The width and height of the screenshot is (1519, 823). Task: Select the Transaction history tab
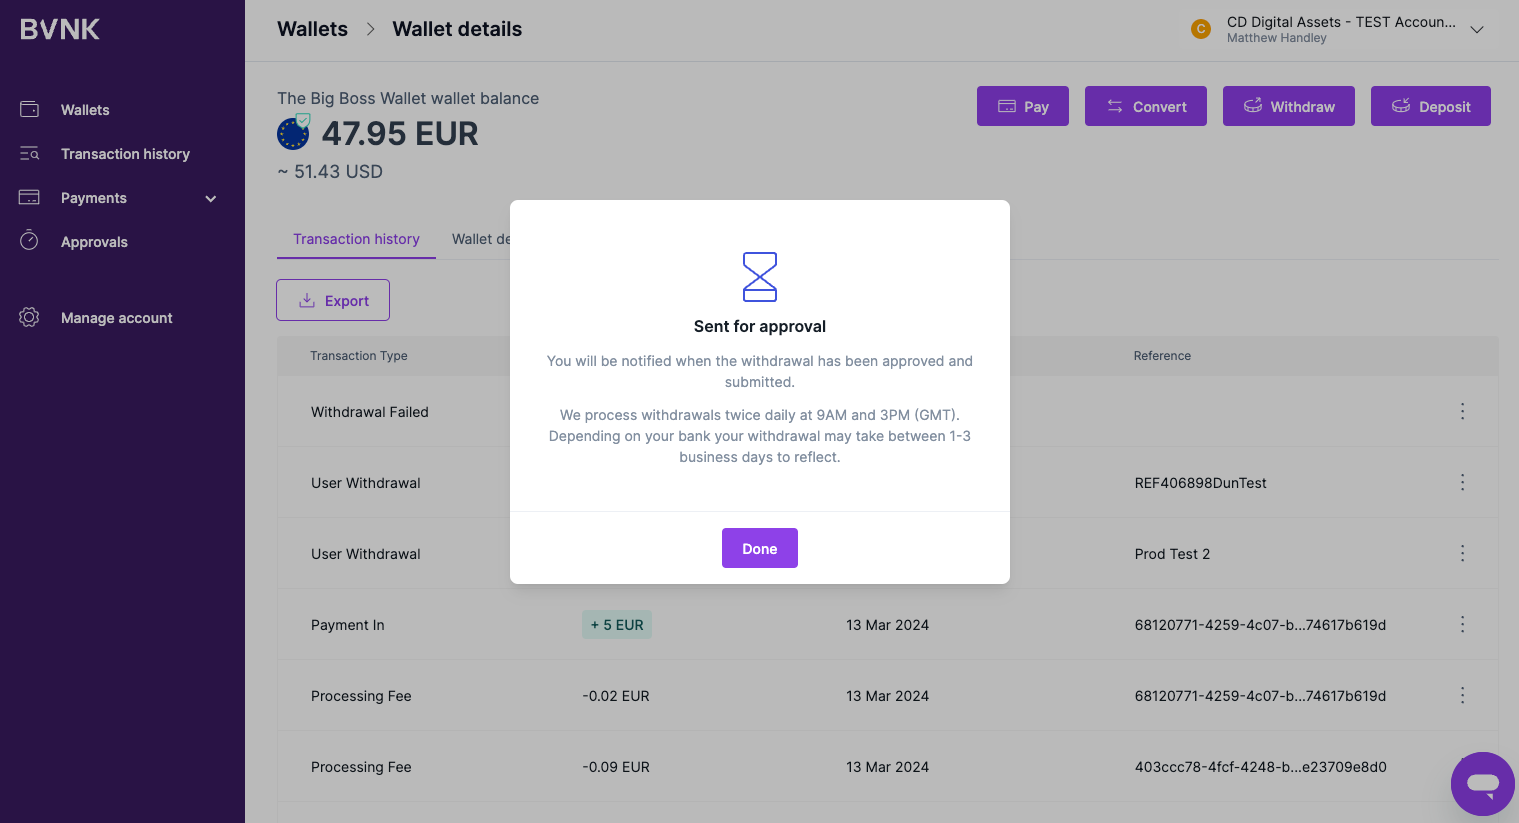click(x=356, y=239)
